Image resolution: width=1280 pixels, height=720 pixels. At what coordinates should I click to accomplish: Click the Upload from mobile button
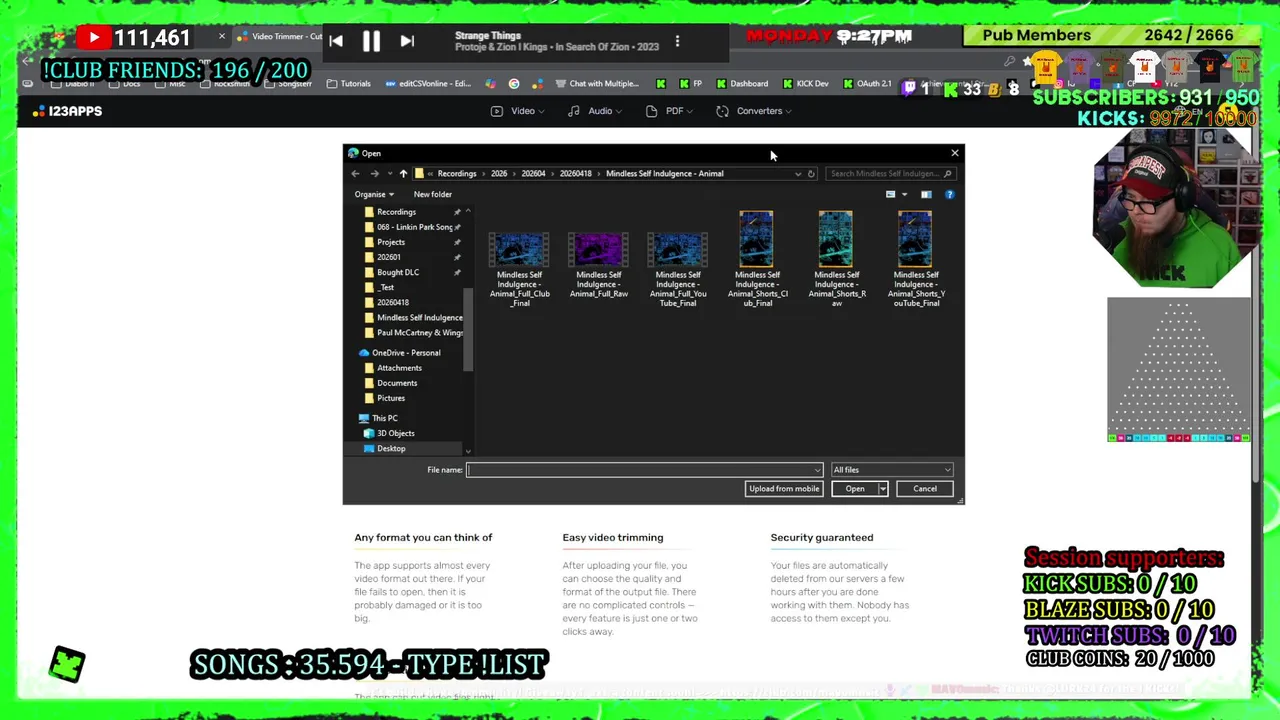pyautogui.click(x=784, y=489)
